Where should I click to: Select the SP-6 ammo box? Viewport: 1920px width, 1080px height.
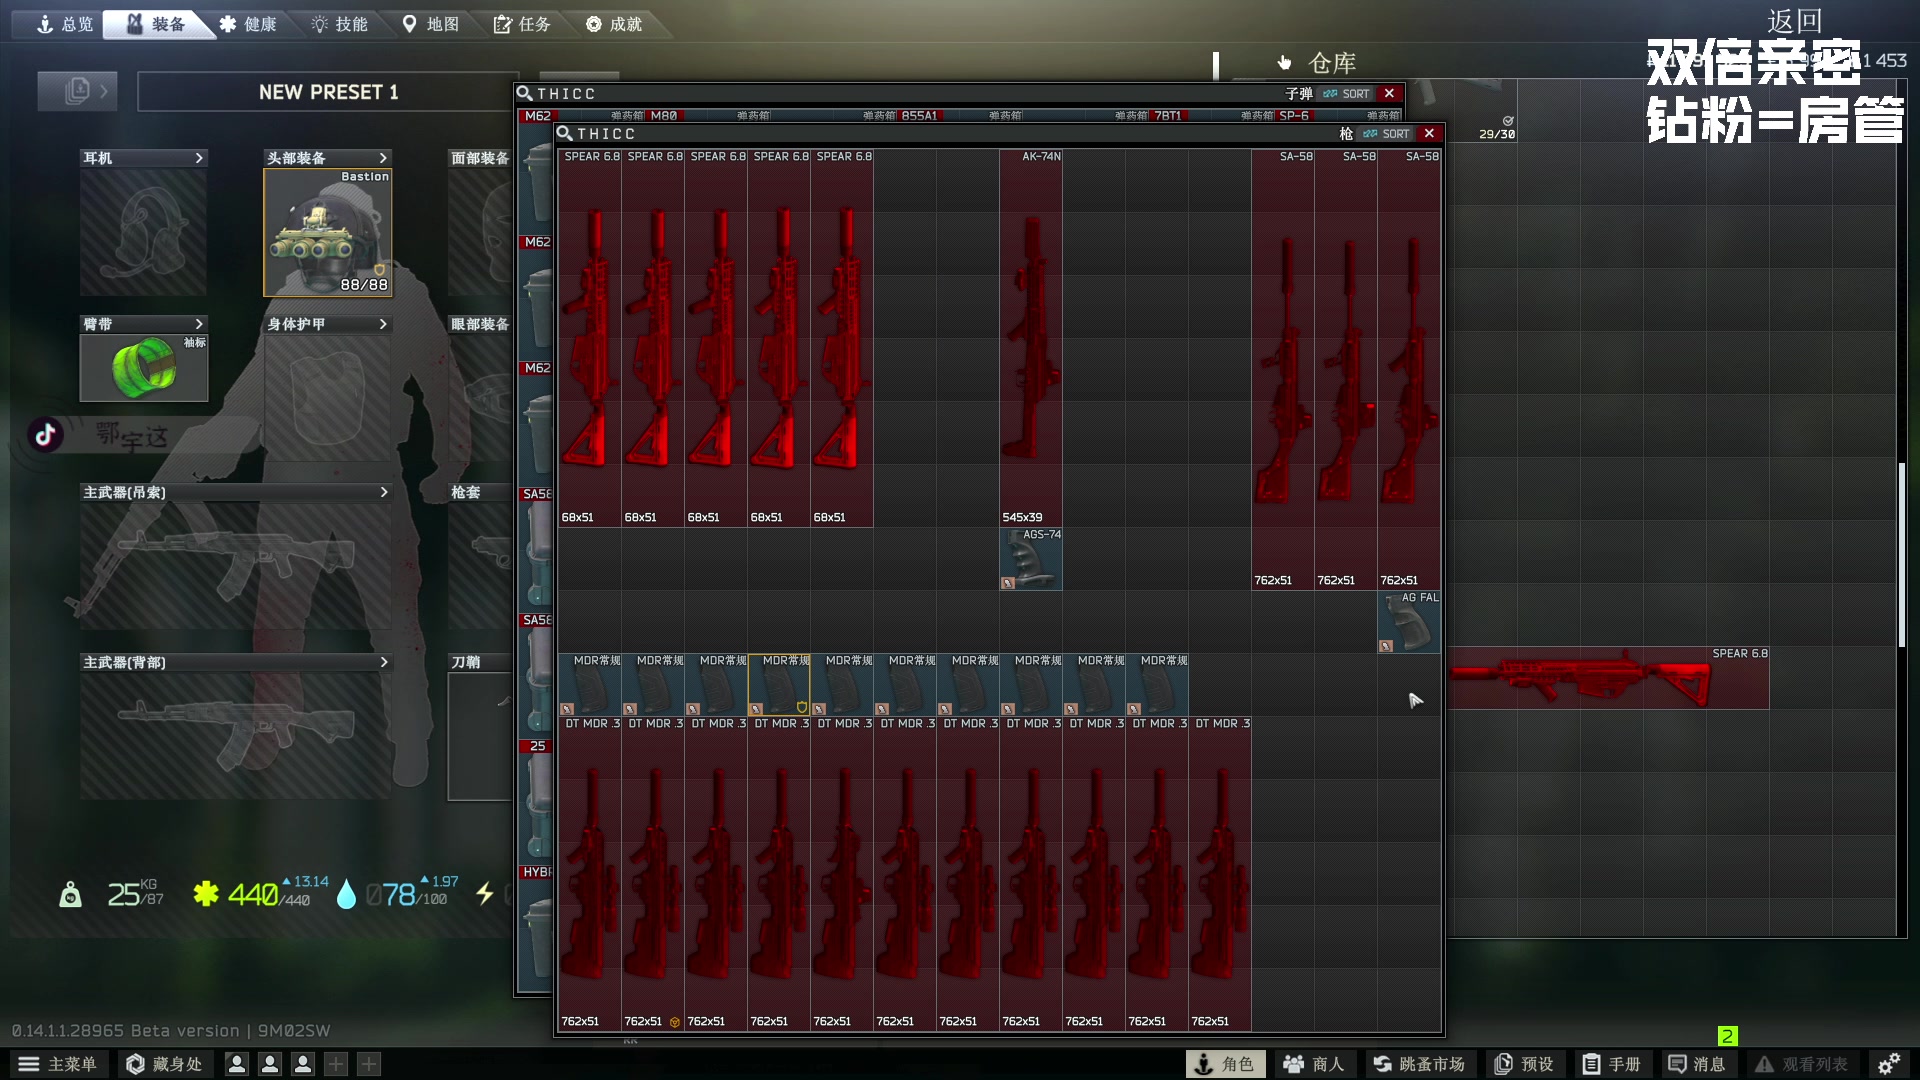click(x=1294, y=115)
